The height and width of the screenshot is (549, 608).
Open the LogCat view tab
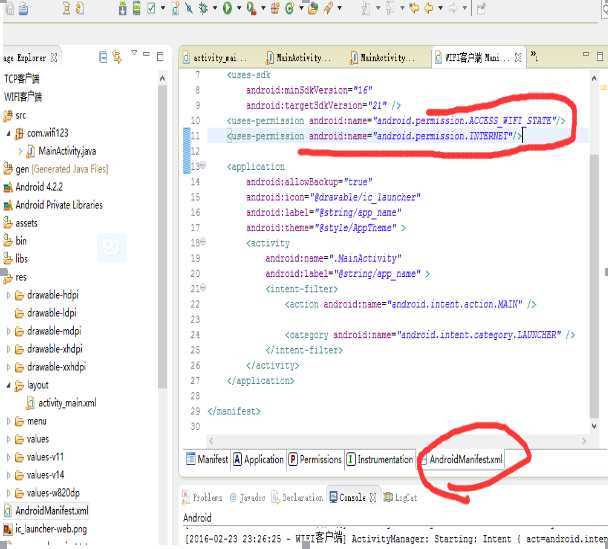(x=400, y=497)
